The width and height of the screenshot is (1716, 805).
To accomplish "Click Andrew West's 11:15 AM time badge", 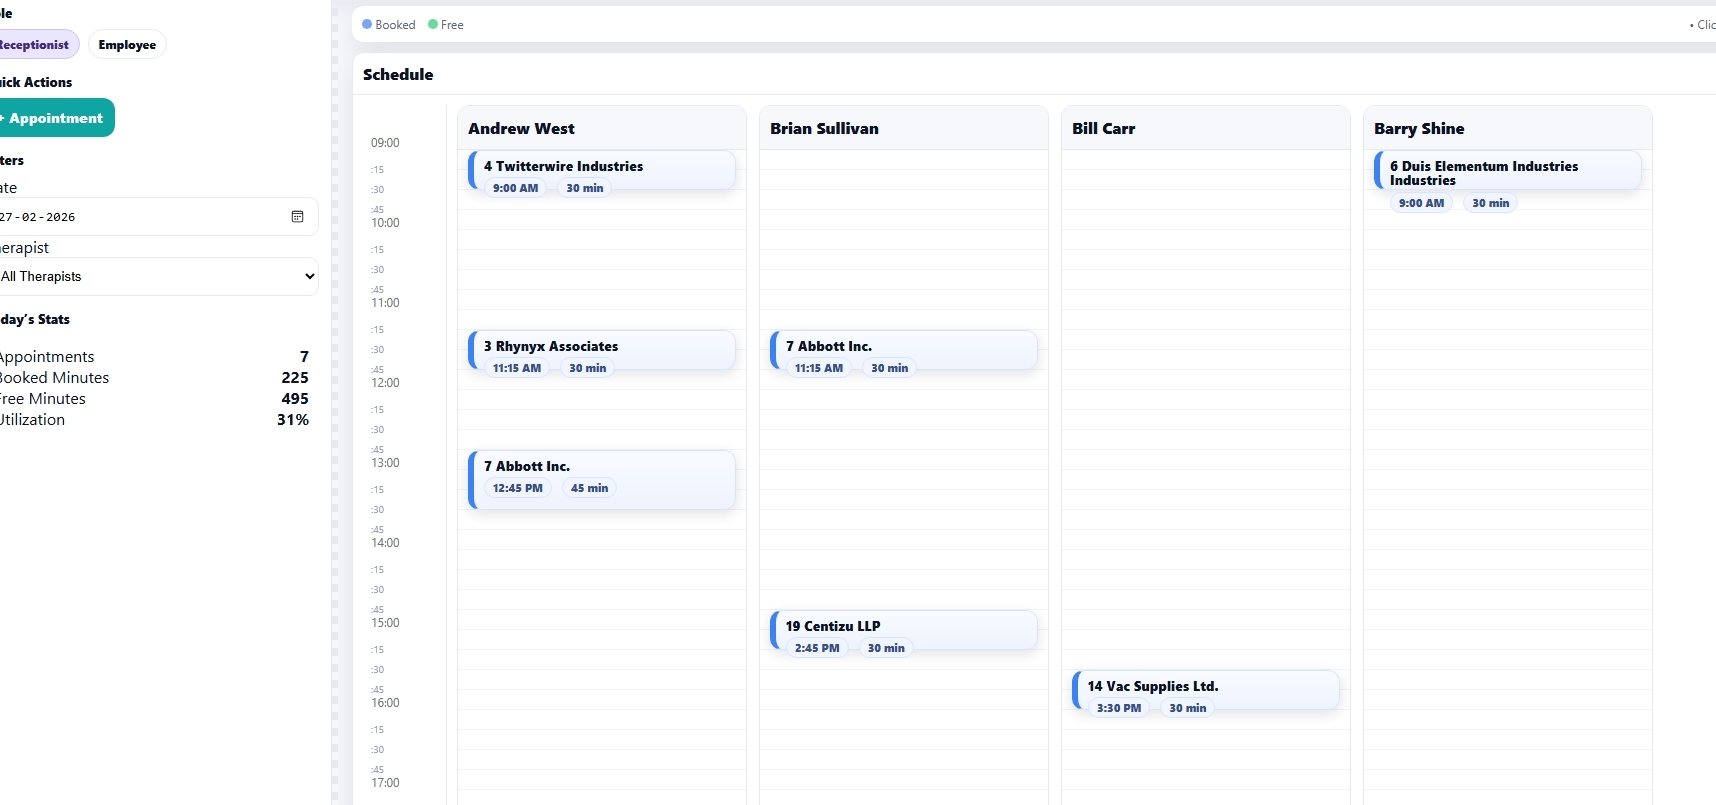I will tap(517, 368).
